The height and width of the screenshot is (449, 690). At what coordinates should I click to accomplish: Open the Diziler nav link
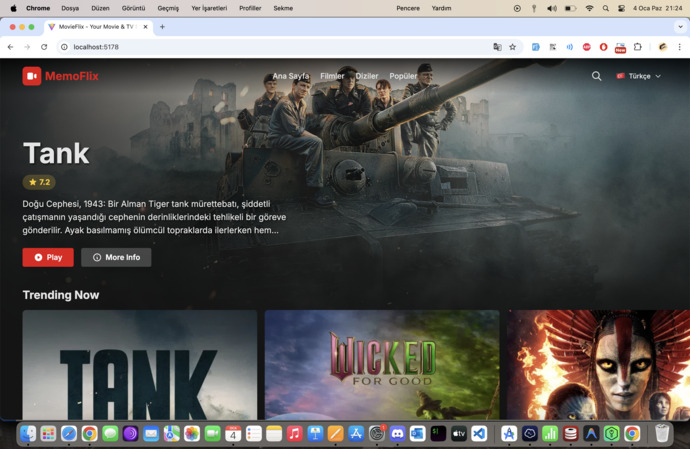point(367,76)
